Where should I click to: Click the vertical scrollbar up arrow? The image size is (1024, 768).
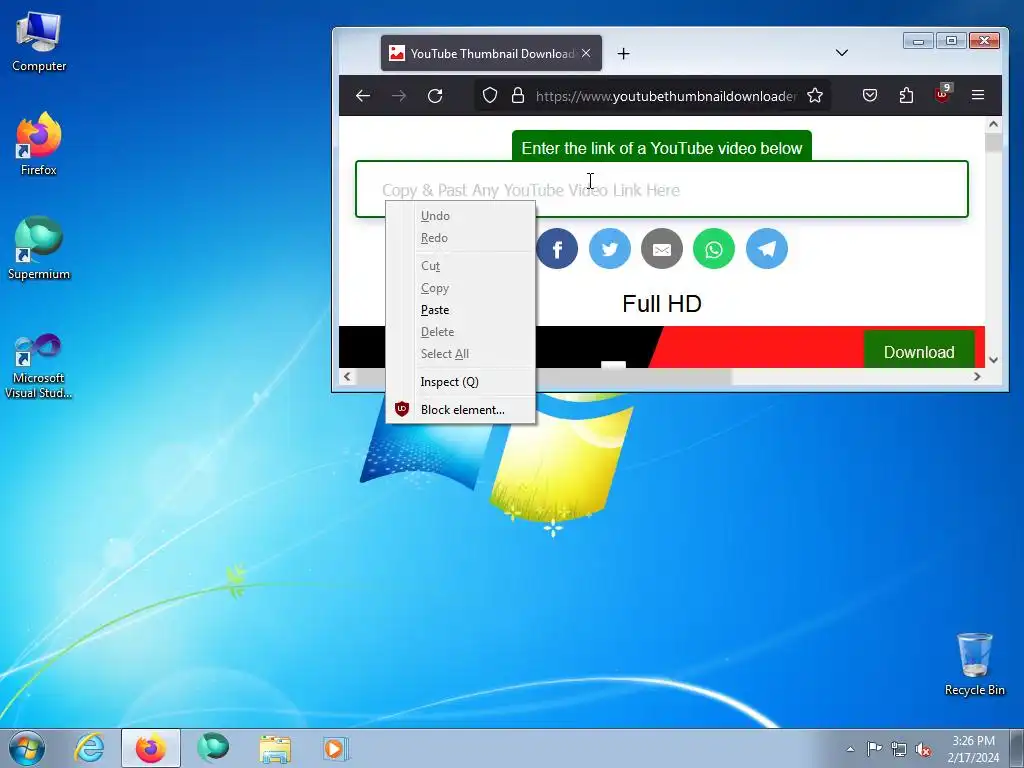[x=993, y=124]
